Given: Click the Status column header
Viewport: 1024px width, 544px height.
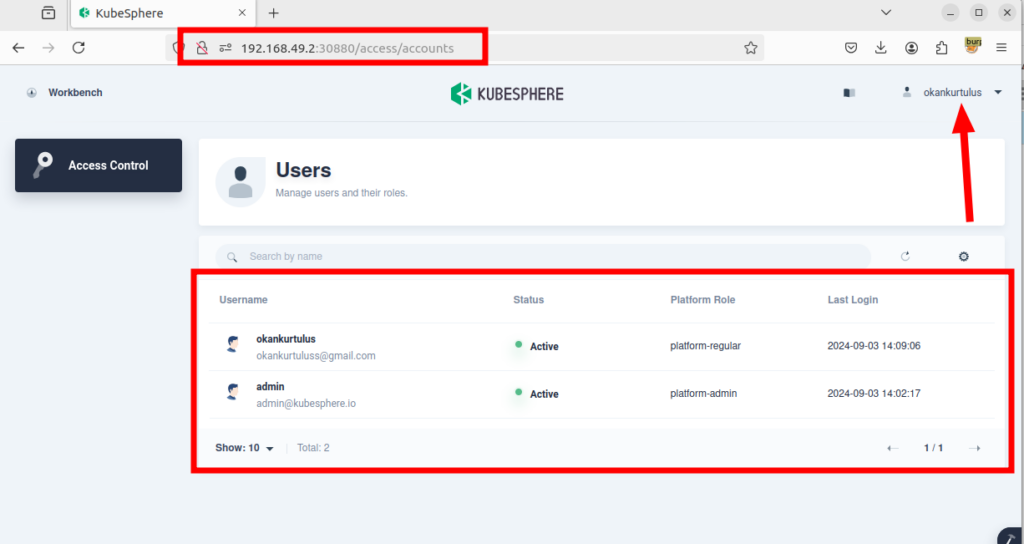Looking at the screenshot, I should coord(528,300).
